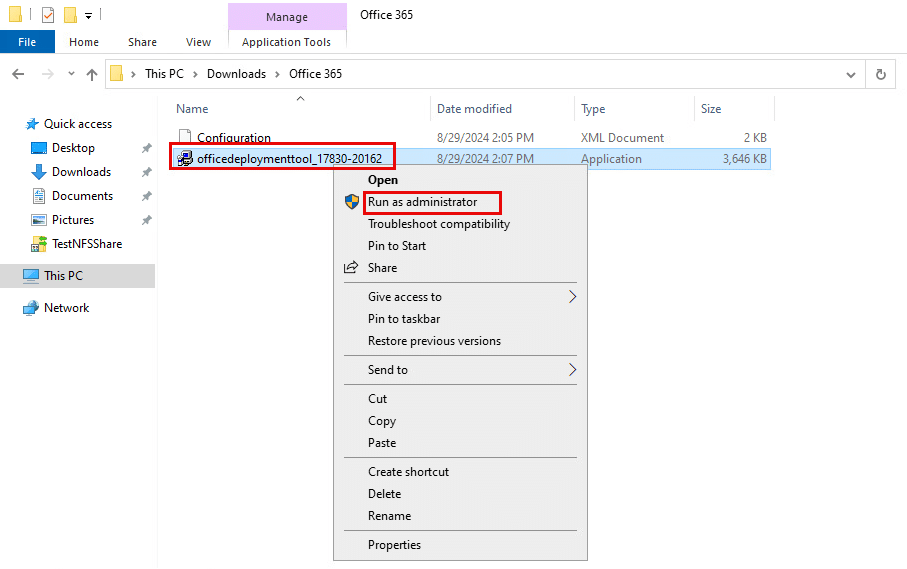Click the Up one level arrow
907x569 pixels.
tap(91, 74)
